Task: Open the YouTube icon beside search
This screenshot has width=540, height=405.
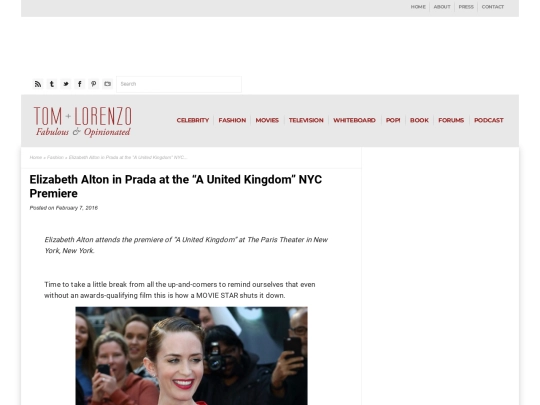Action: [x=107, y=84]
